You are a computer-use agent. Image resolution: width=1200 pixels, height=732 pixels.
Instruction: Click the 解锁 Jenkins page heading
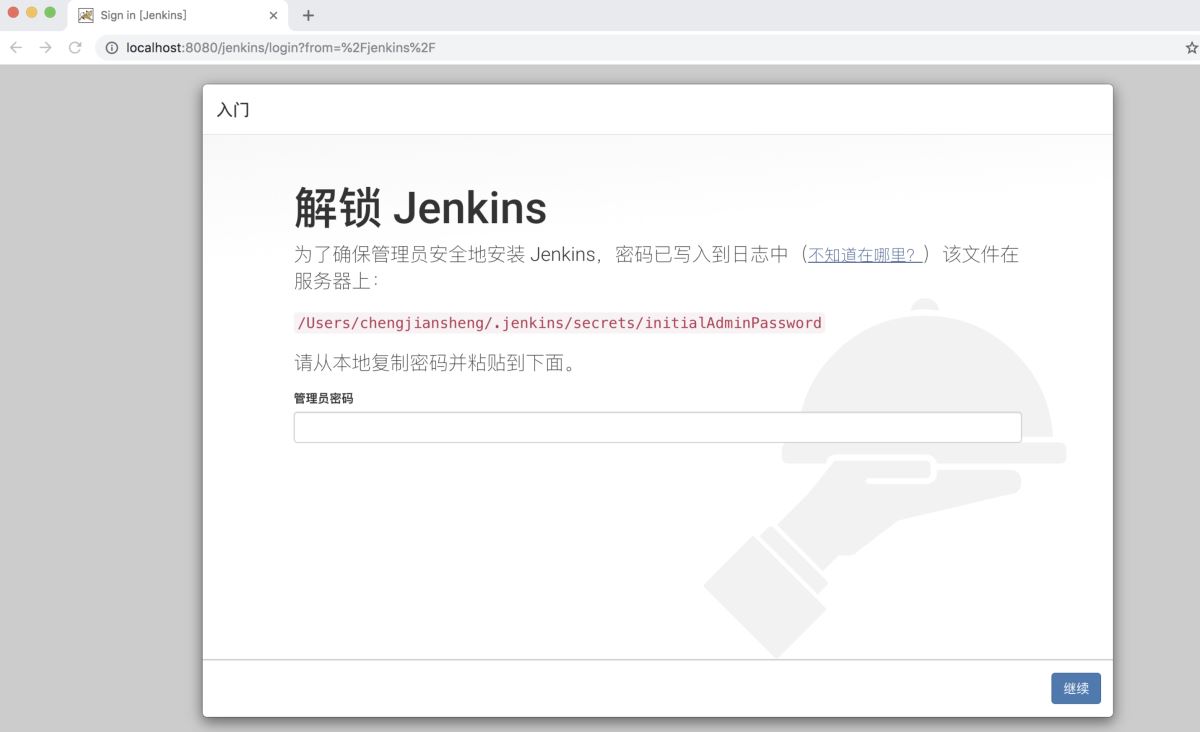[x=420, y=207]
